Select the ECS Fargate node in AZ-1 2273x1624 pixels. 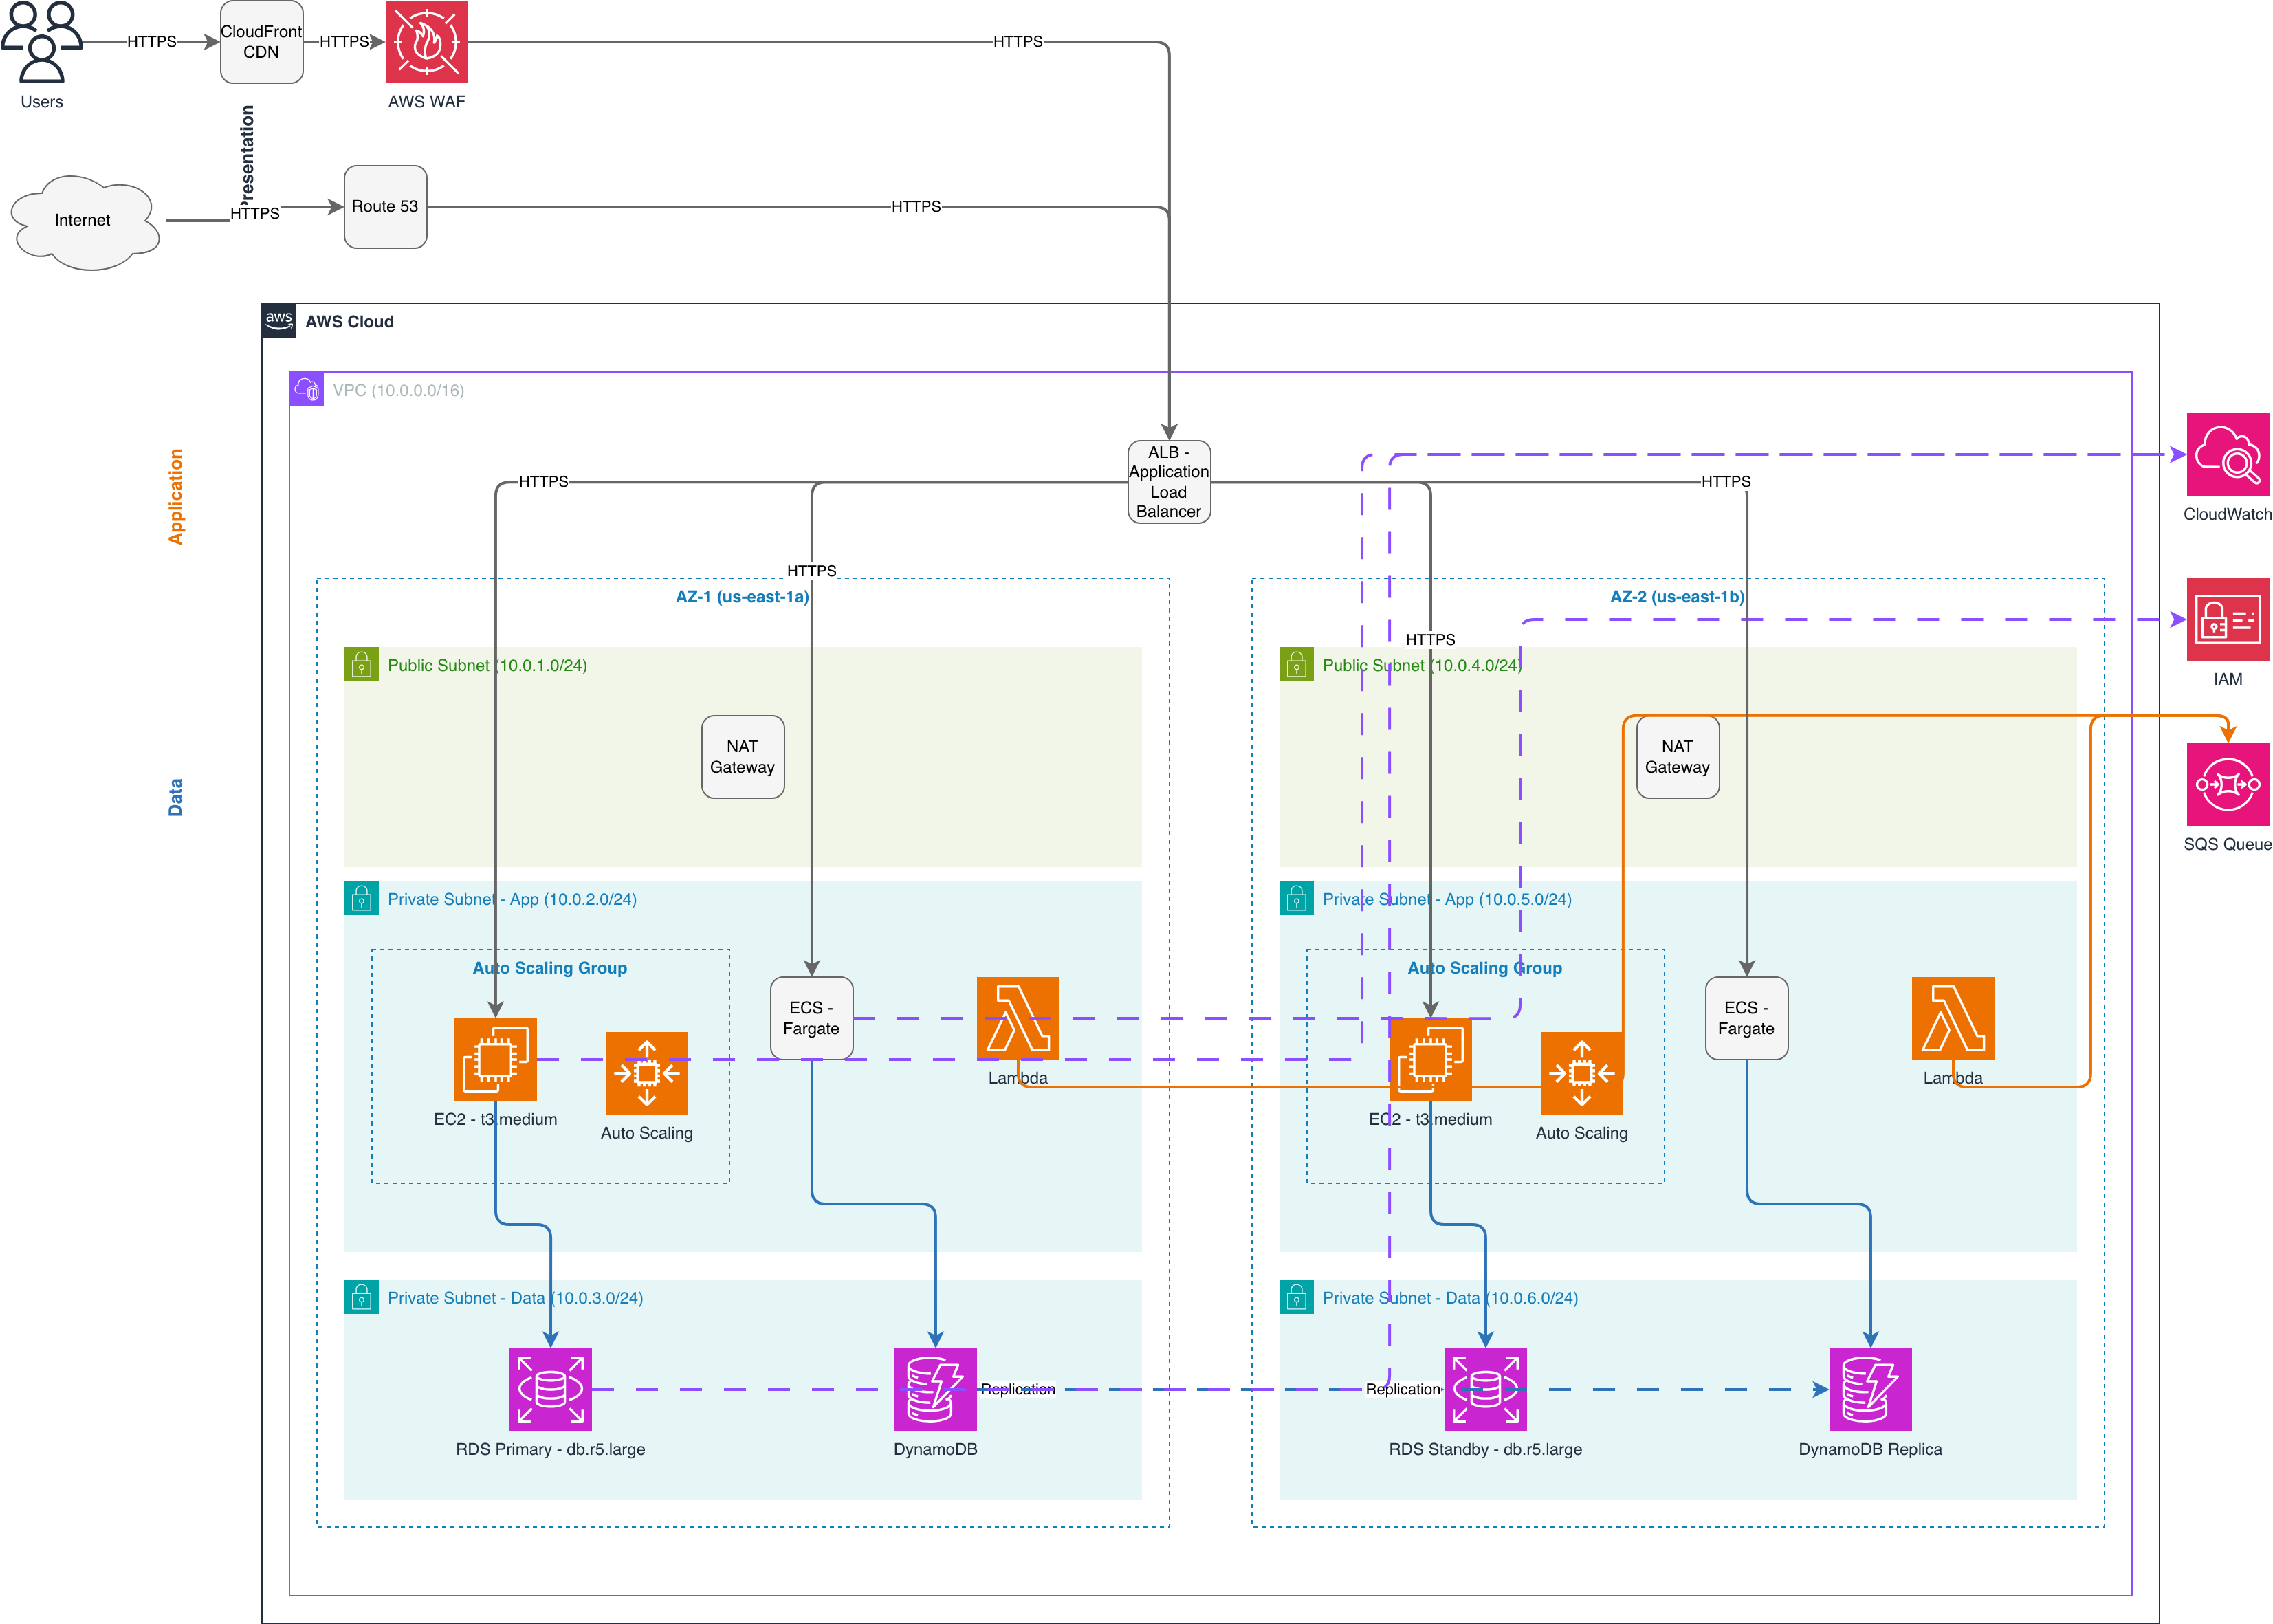812,1018
